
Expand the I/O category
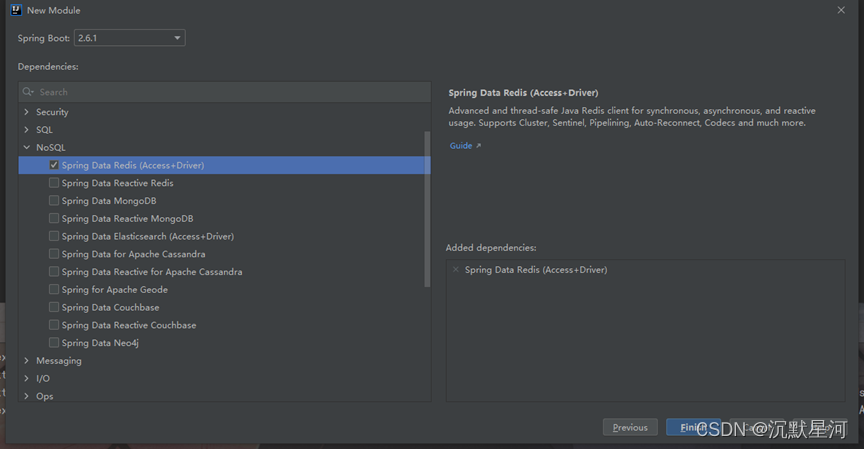click(26, 378)
